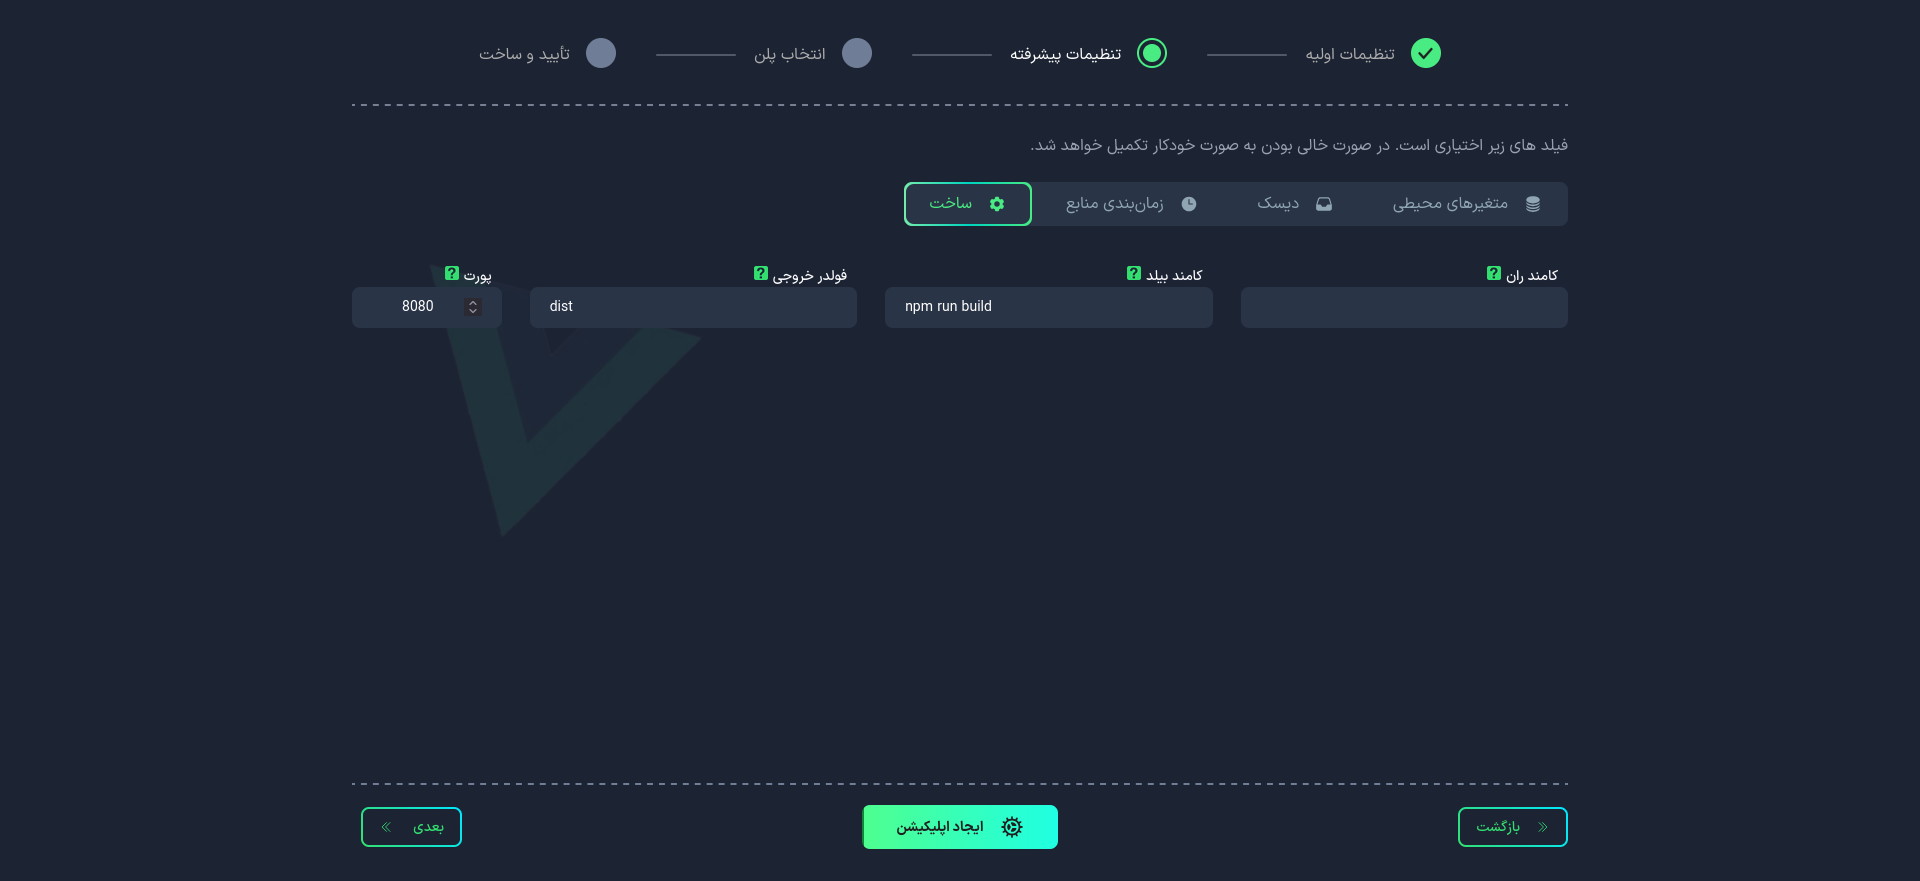Click the green checkmark for تنظیمات اولیه step
1920x881 pixels.
(1425, 53)
